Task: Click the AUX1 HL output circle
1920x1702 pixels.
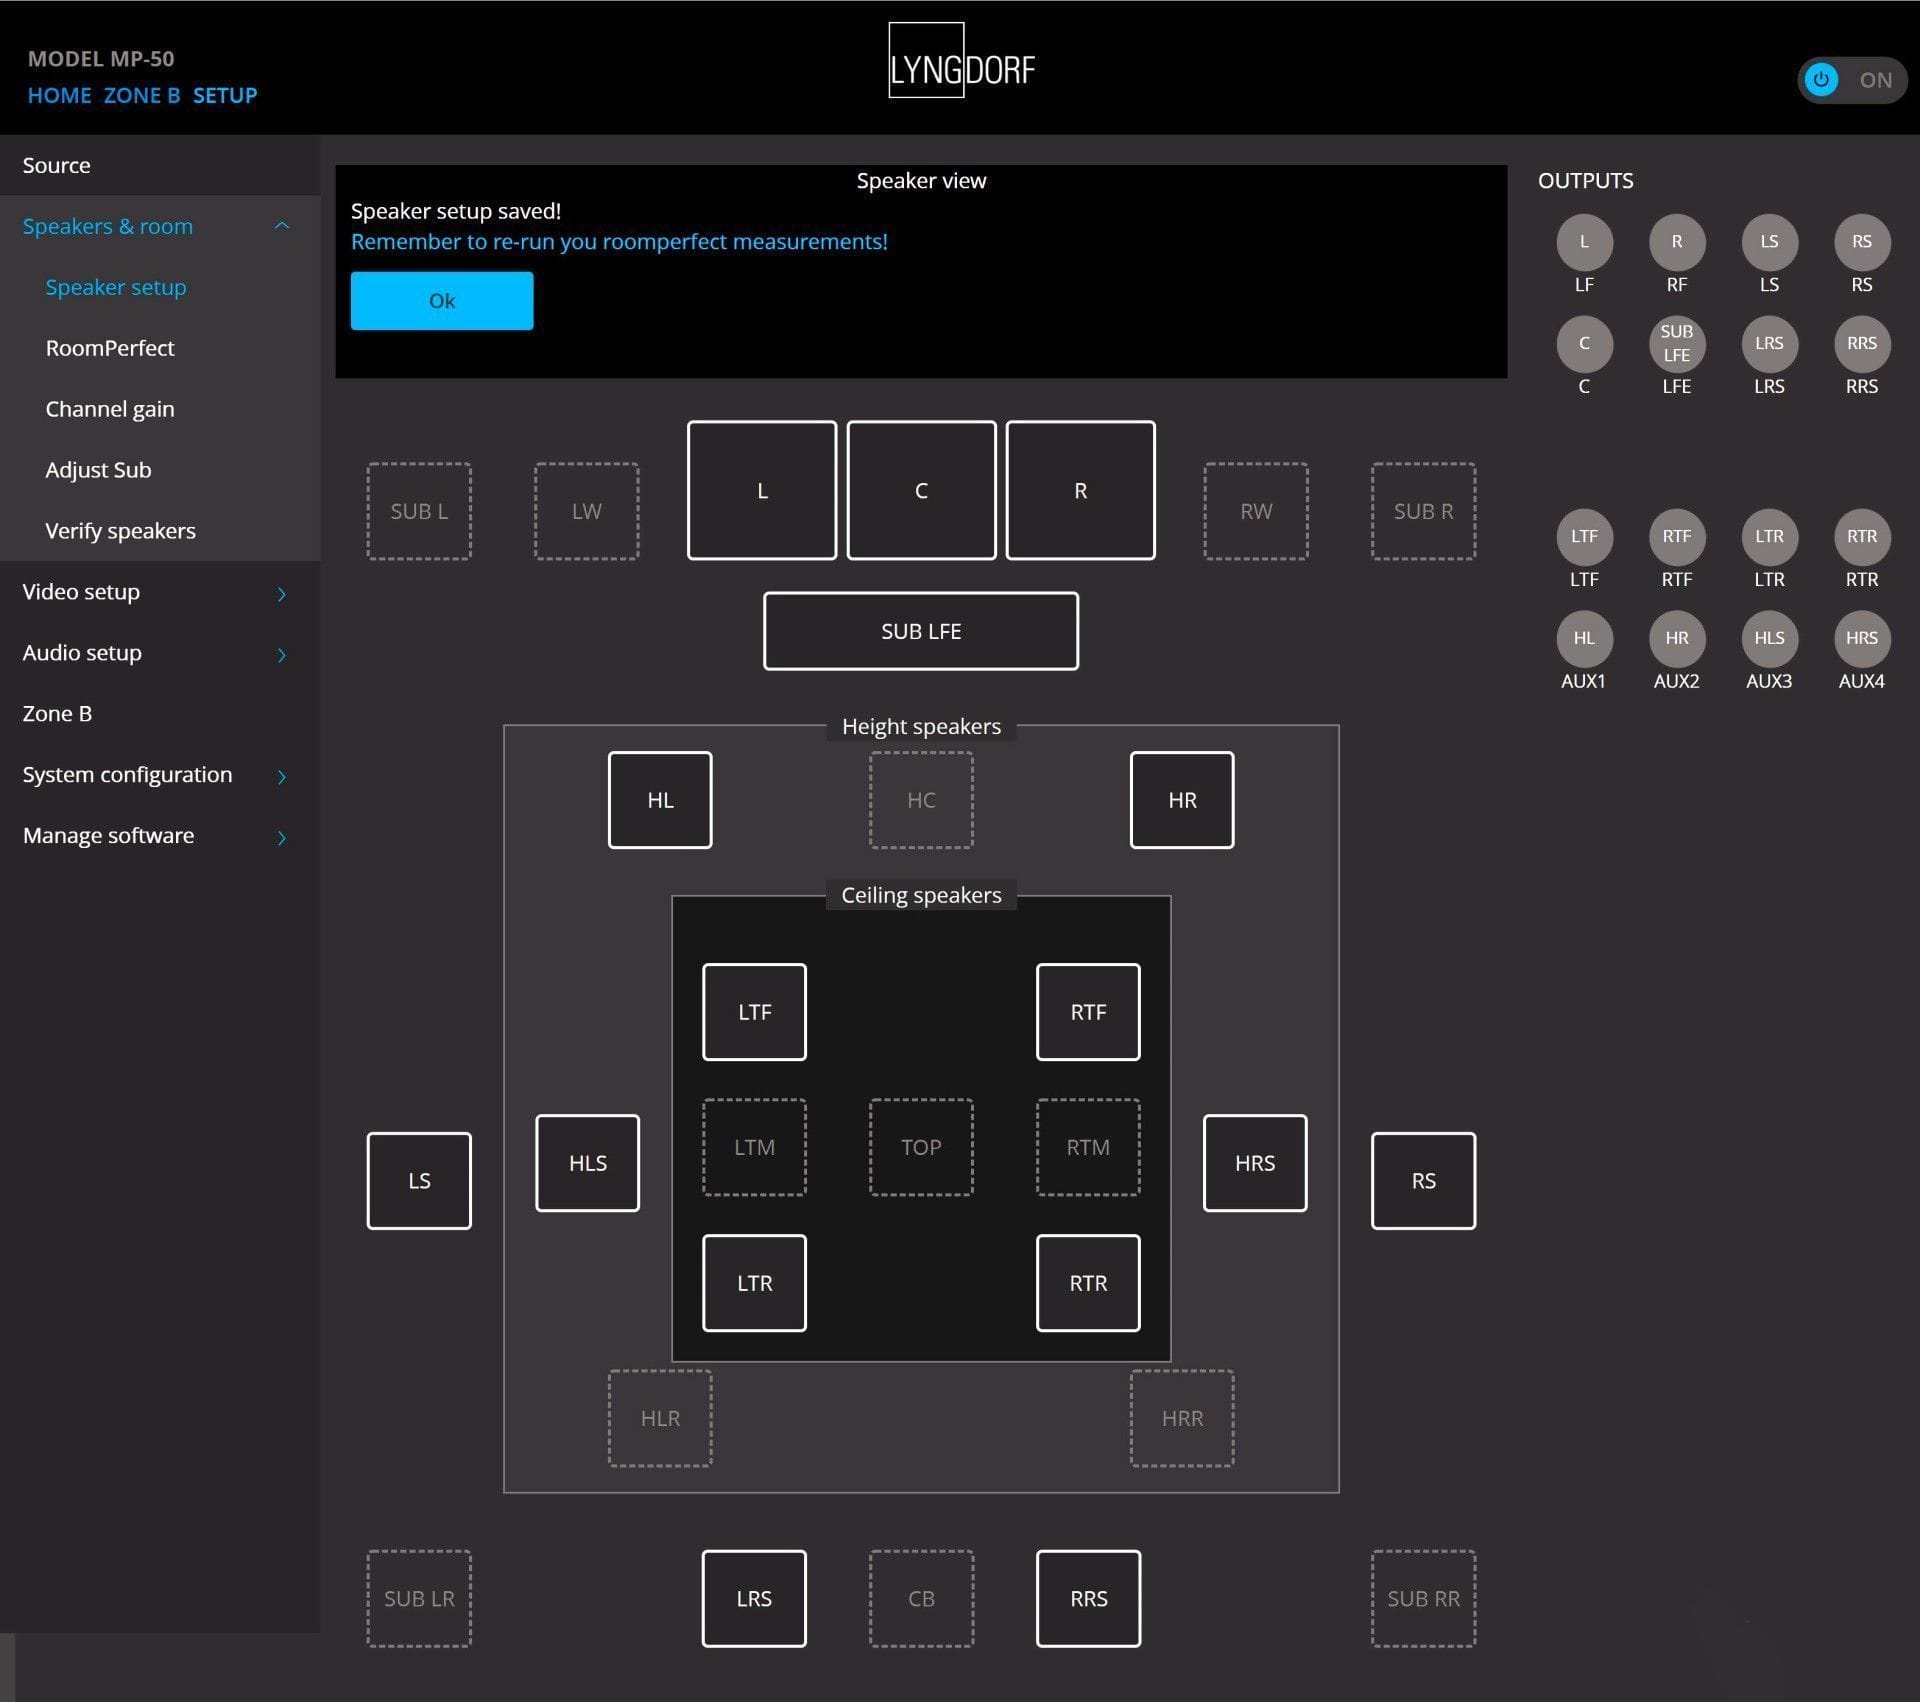Action: pos(1584,638)
